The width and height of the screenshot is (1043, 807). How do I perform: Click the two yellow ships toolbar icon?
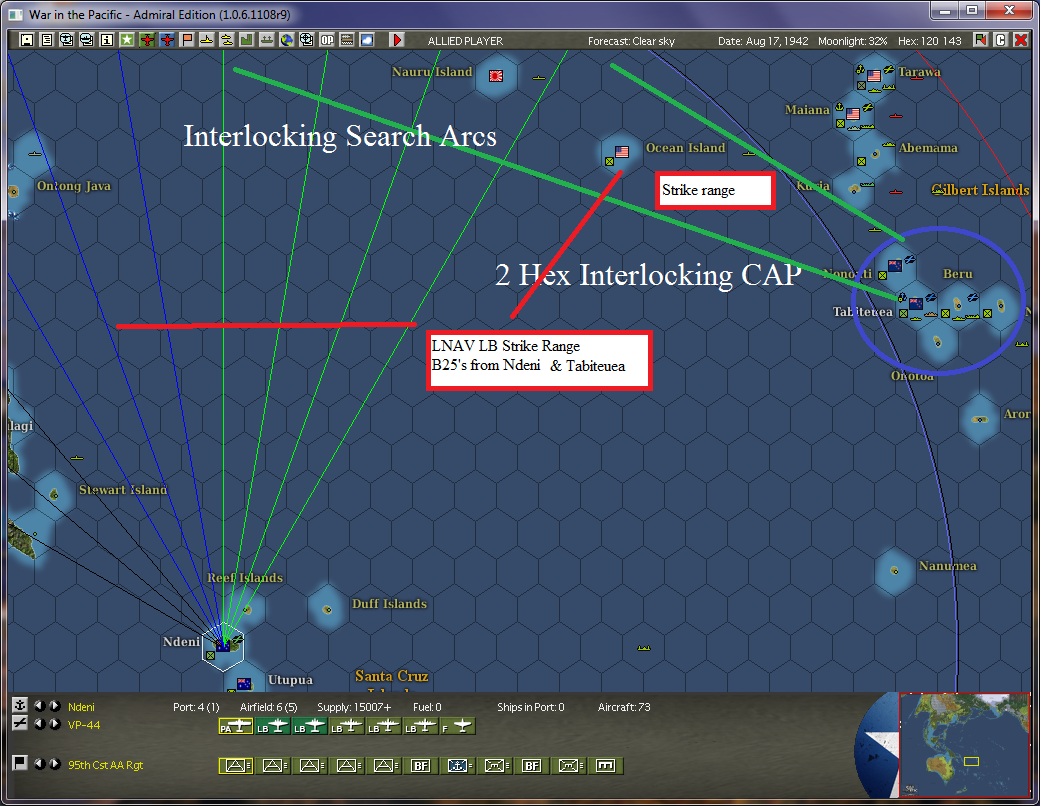227,40
